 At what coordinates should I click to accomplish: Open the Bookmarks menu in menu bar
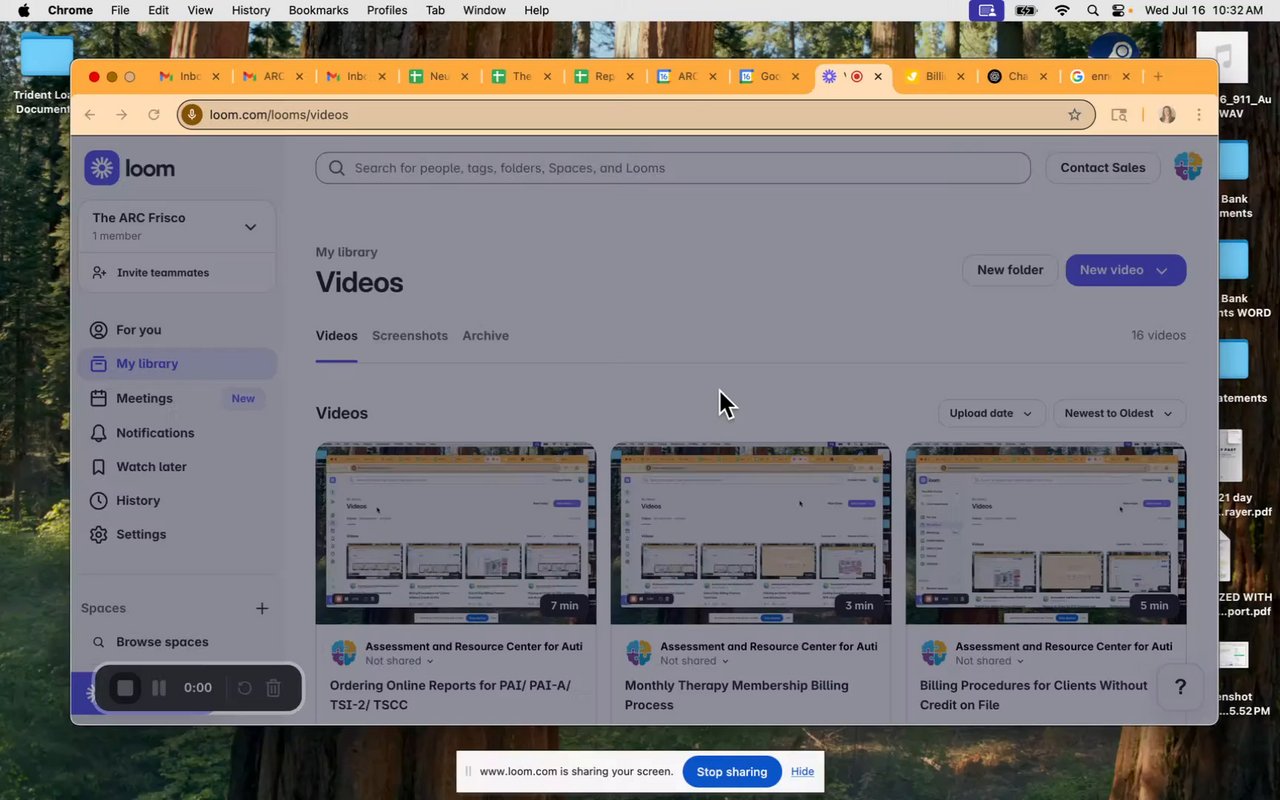(x=318, y=10)
